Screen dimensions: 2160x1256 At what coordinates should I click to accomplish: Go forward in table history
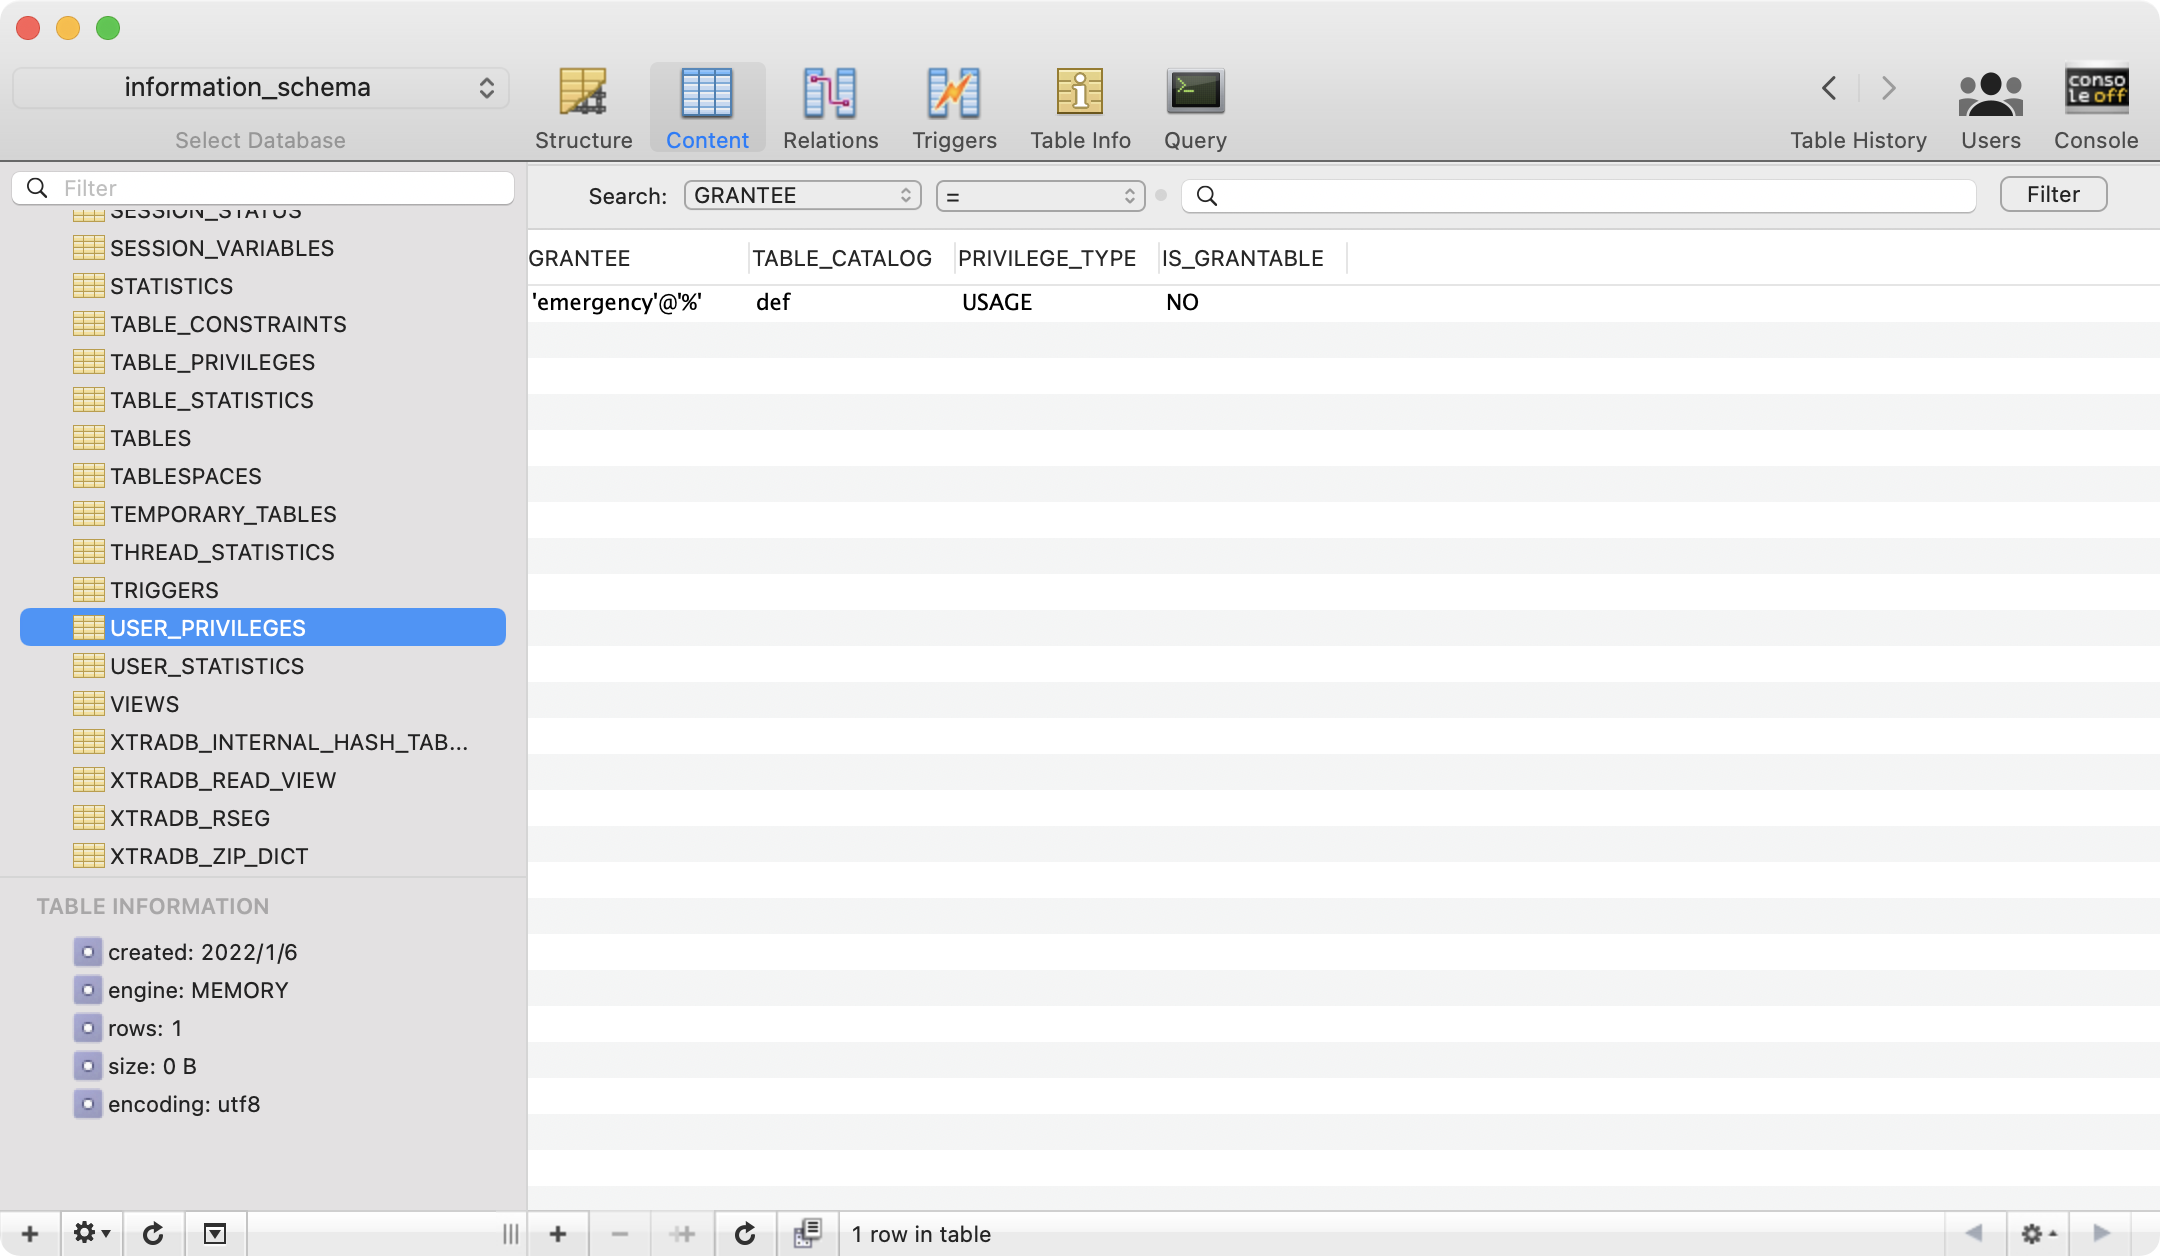1888,88
